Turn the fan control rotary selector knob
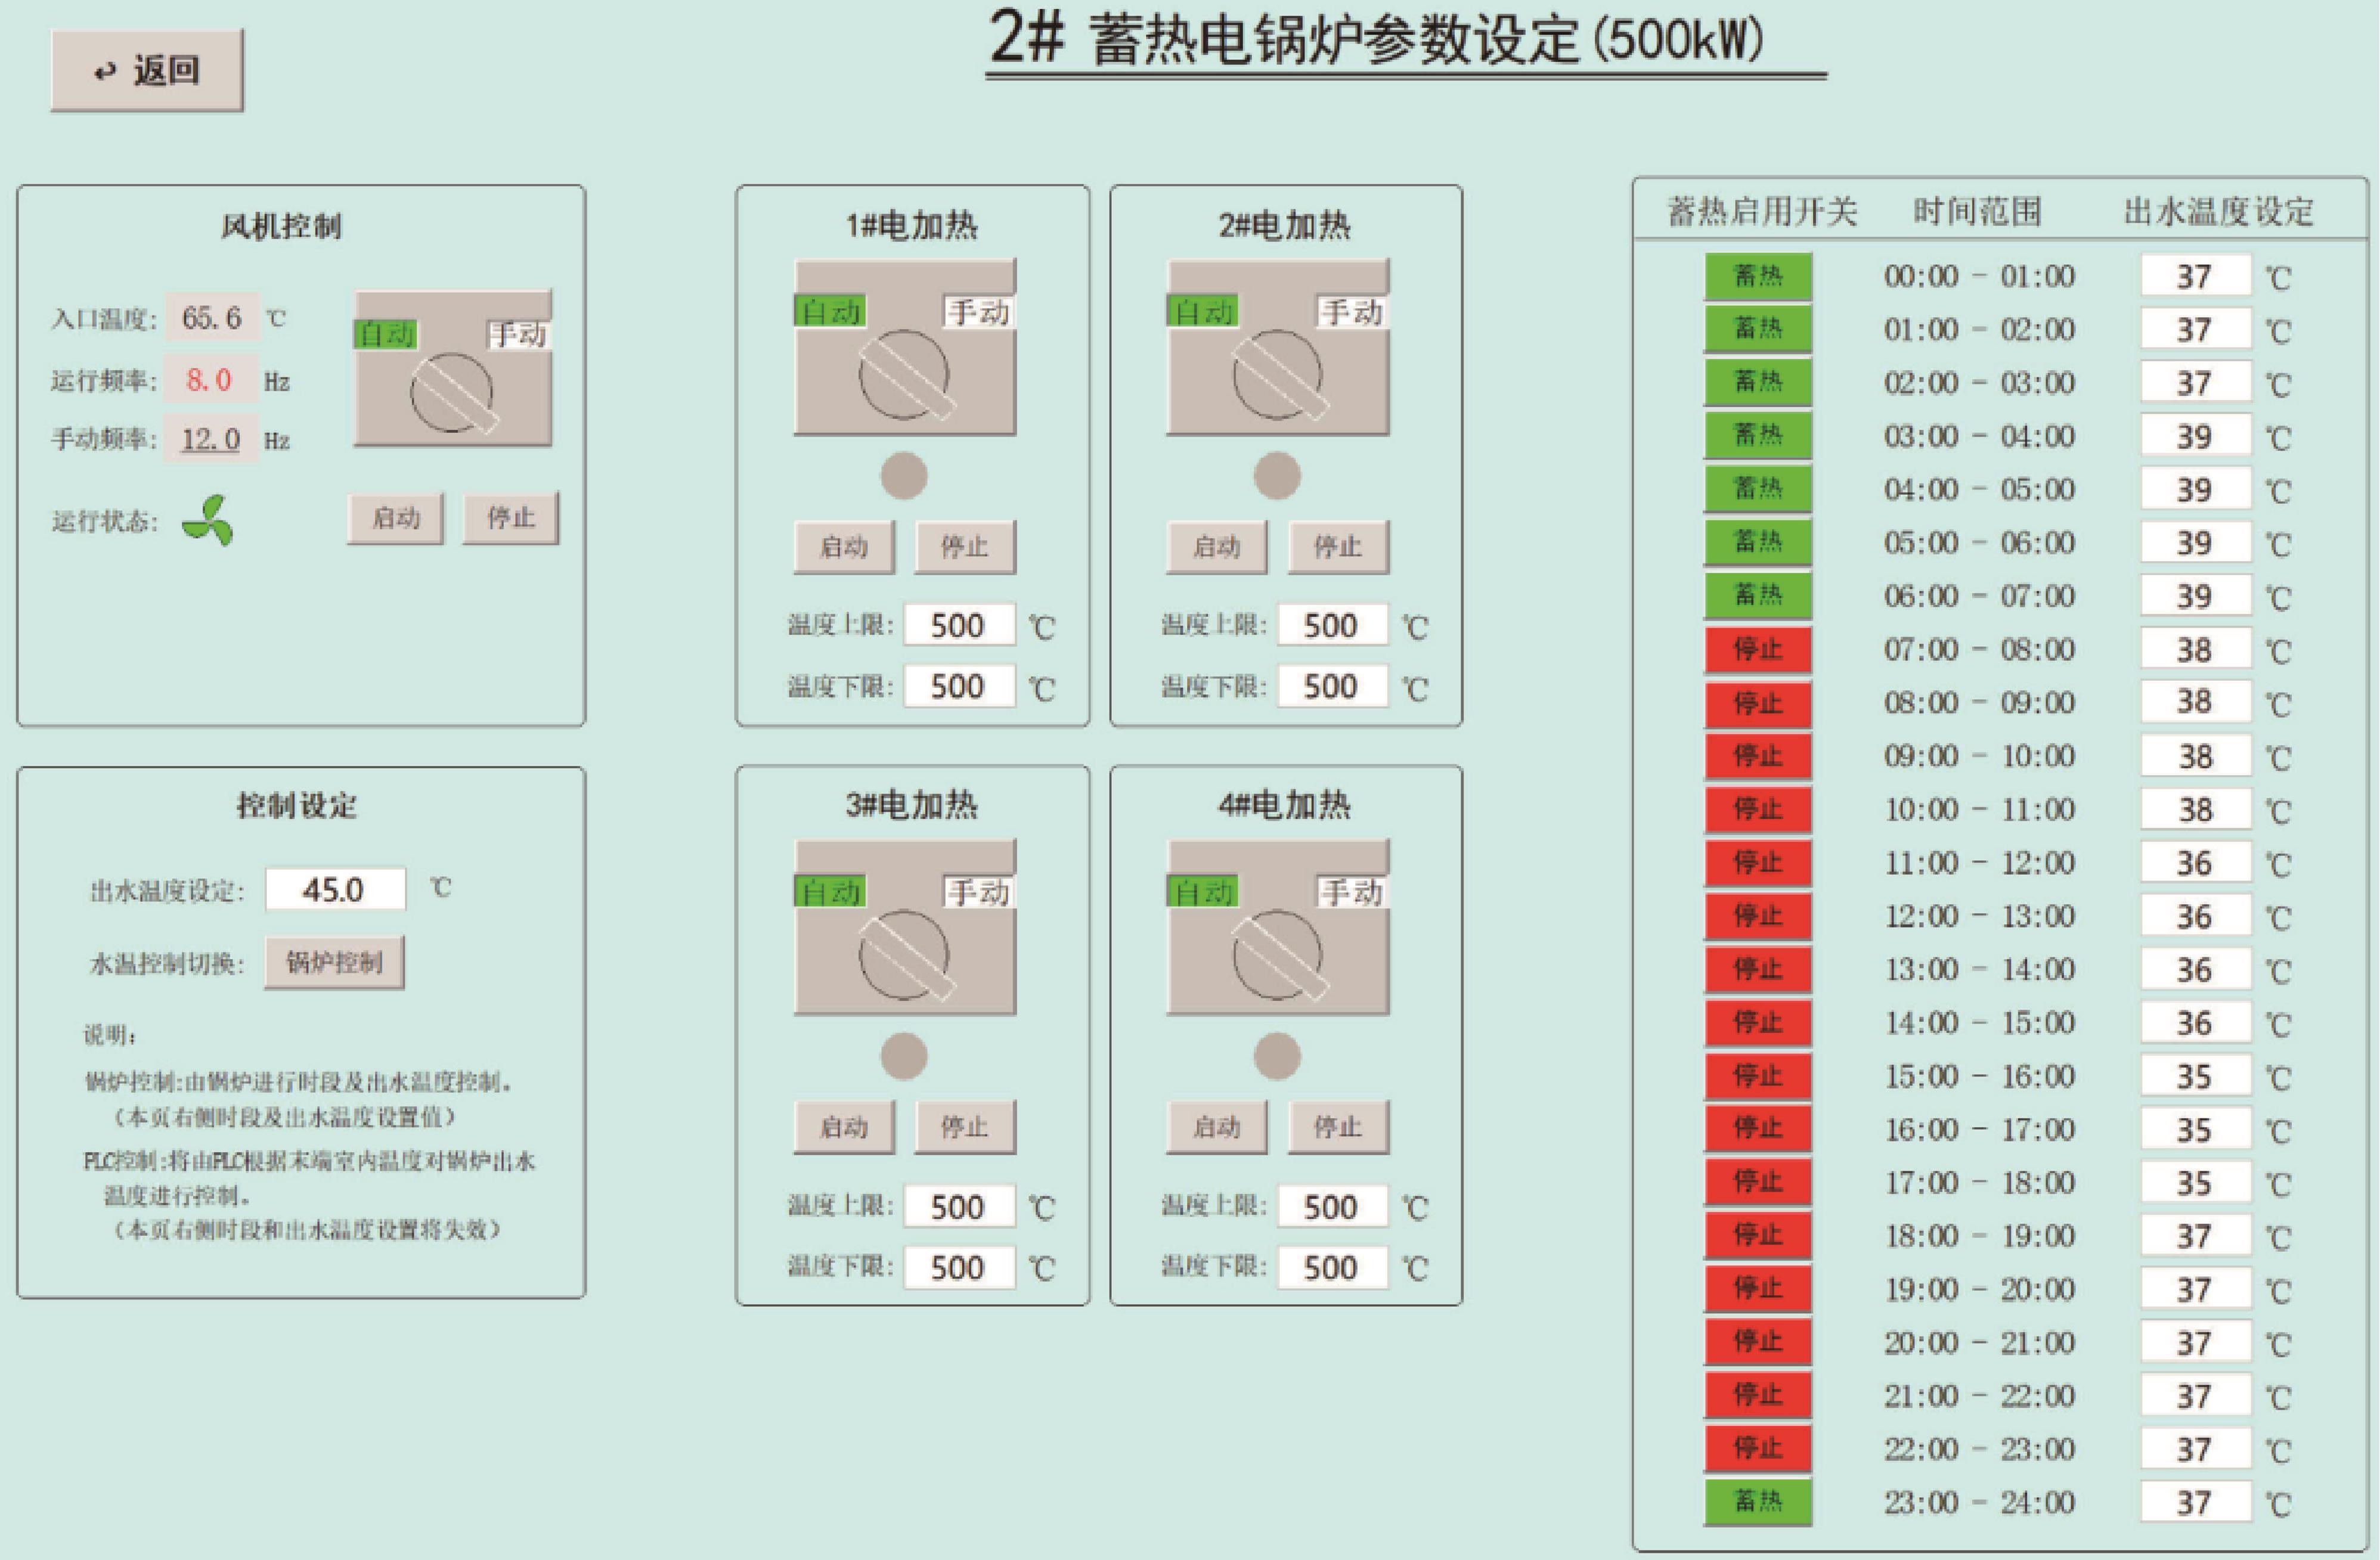 coord(452,394)
